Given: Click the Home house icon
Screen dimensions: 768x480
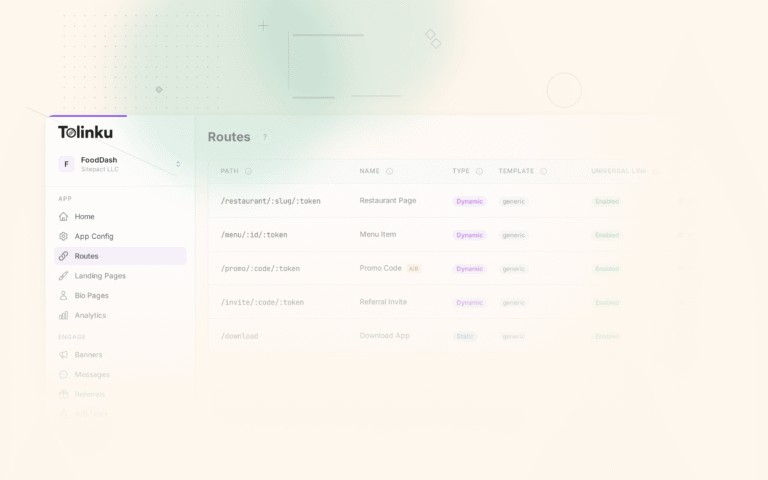Looking at the screenshot, I should tap(63, 216).
